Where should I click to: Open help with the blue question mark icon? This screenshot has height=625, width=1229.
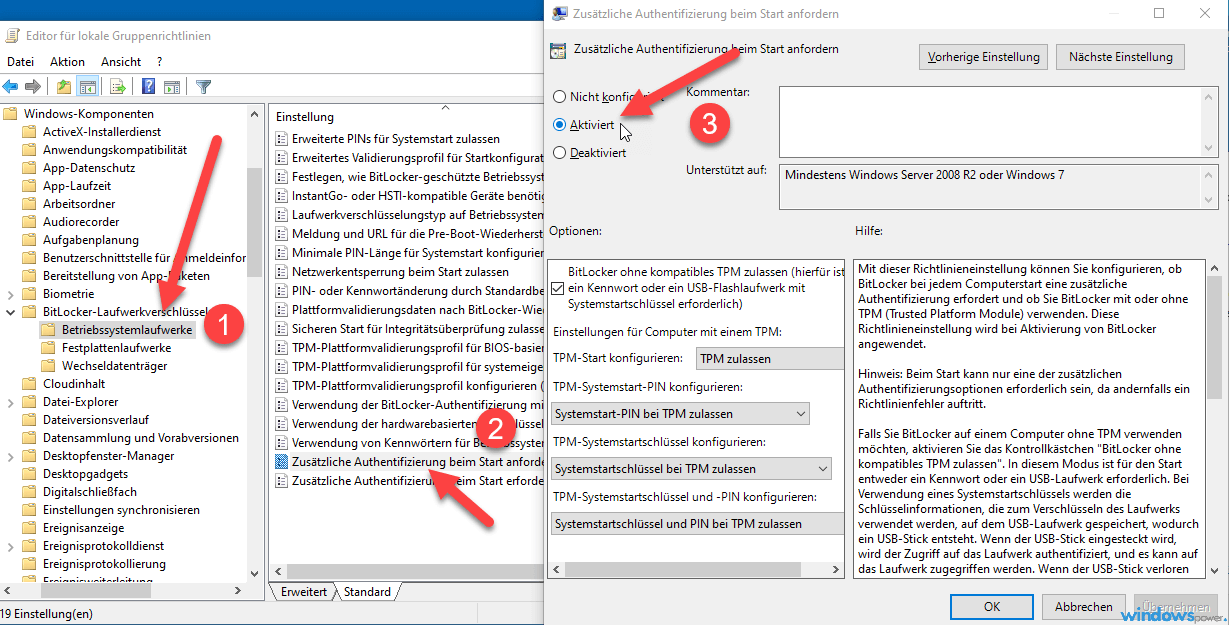click(148, 87)
